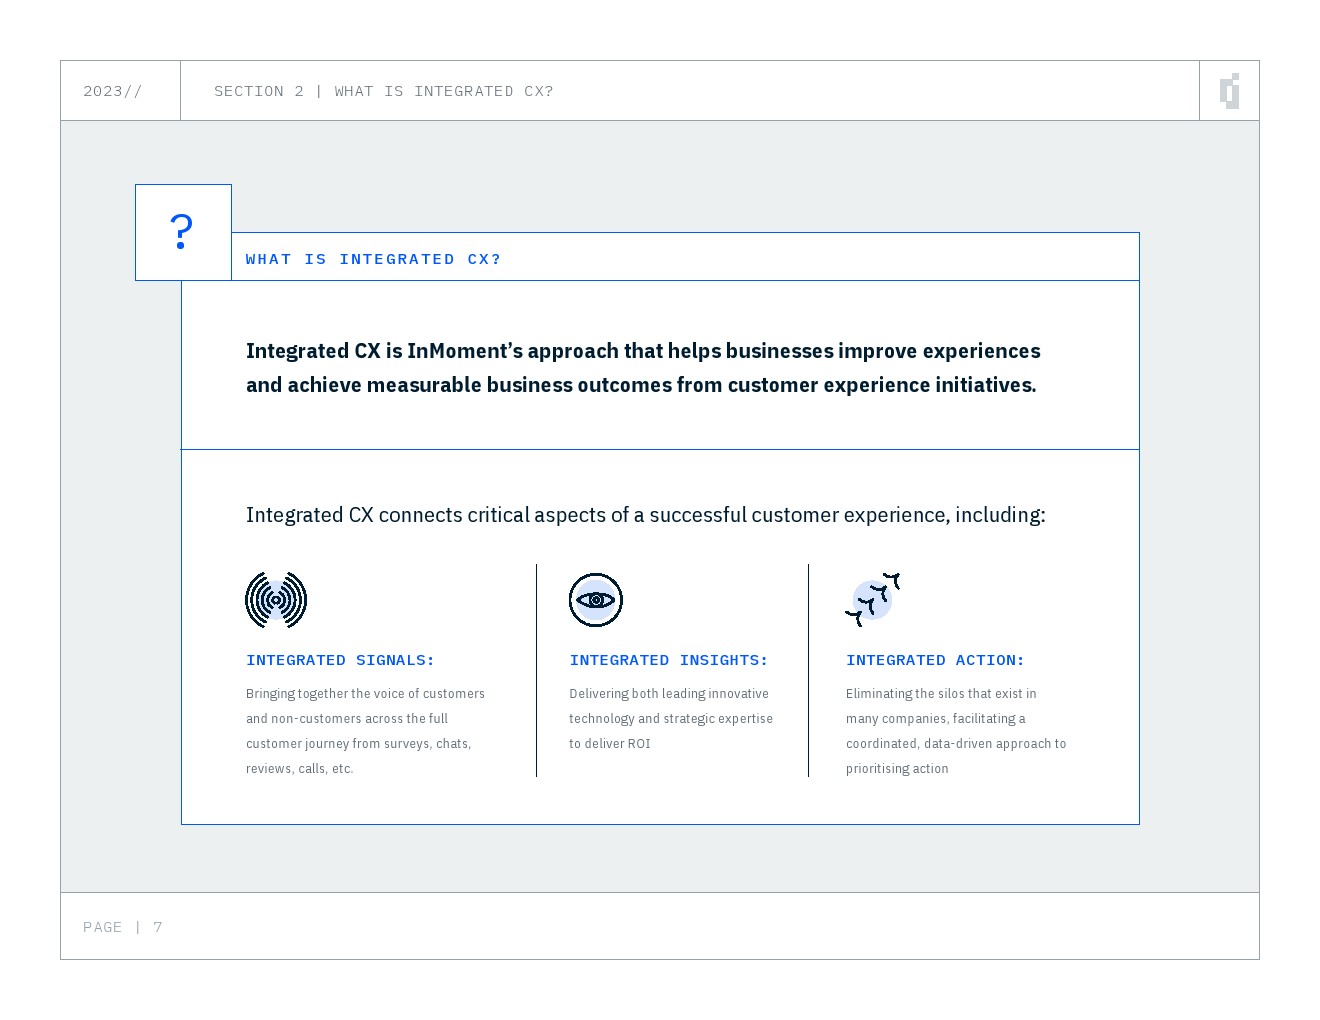Click the divider between Insights and Action

(x=809, y=670)
